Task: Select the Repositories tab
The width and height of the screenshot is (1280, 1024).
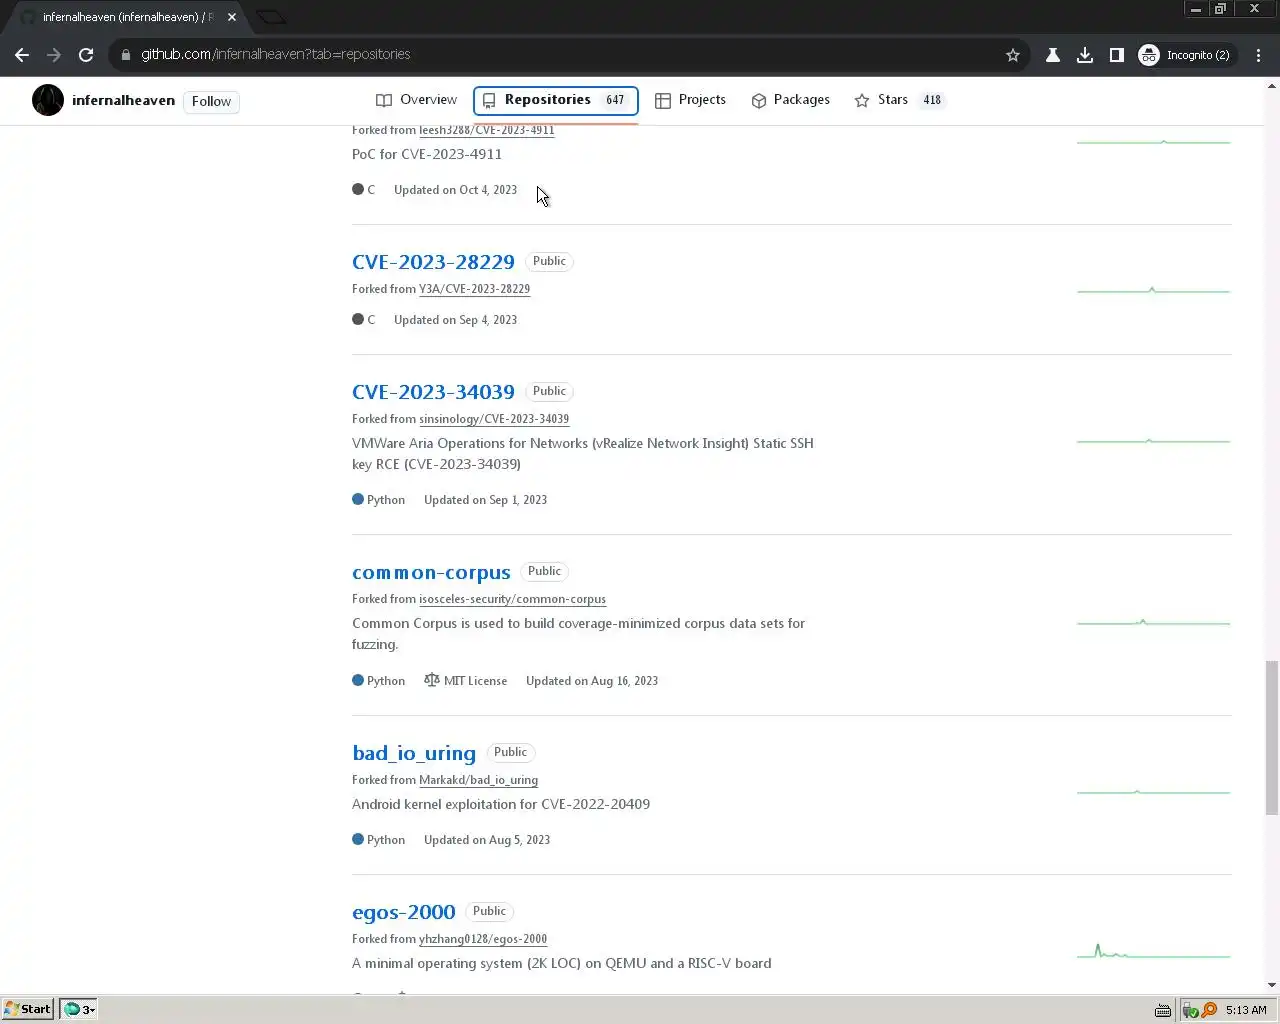Action: pos(556,100)
